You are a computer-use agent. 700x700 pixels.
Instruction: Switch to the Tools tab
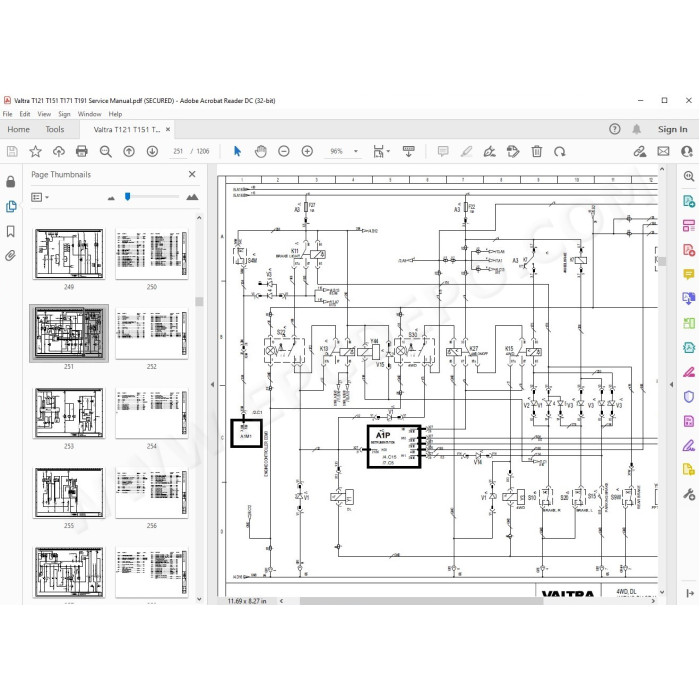(54, 129)
